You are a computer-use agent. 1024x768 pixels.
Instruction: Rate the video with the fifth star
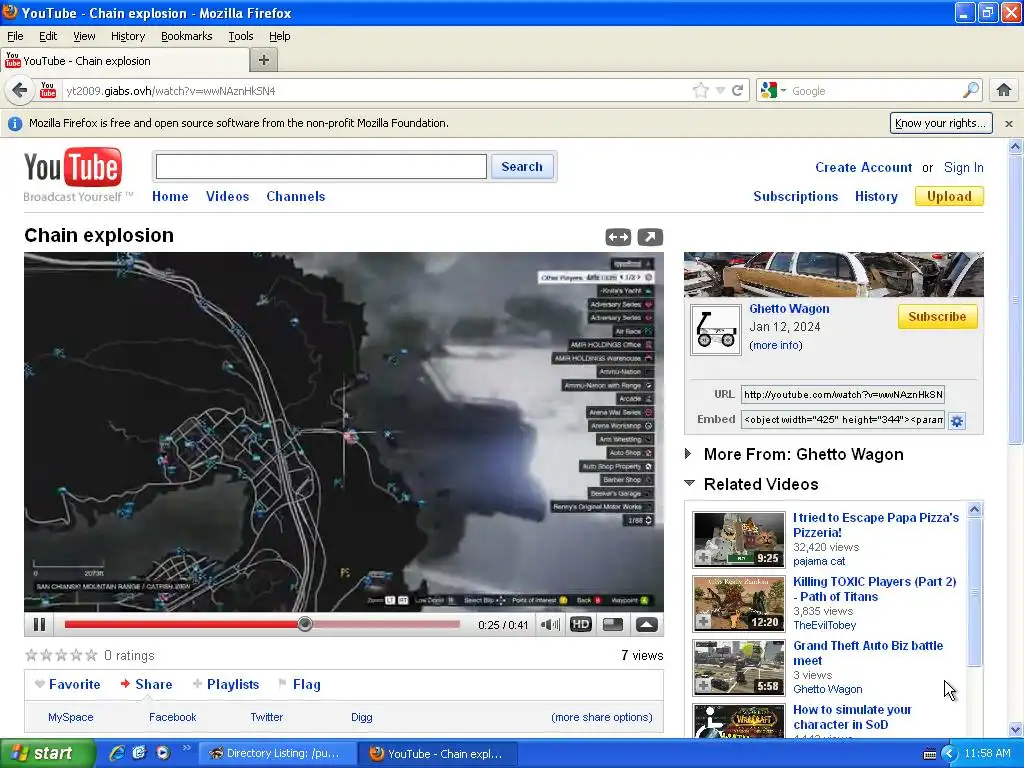pos(91,655)
